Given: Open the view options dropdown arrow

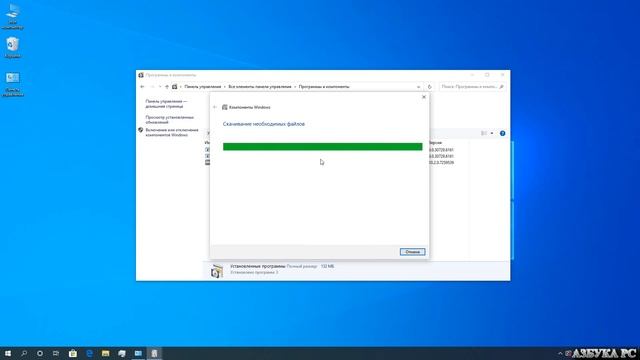Looking at the screenshot, I should coord(492,133).
